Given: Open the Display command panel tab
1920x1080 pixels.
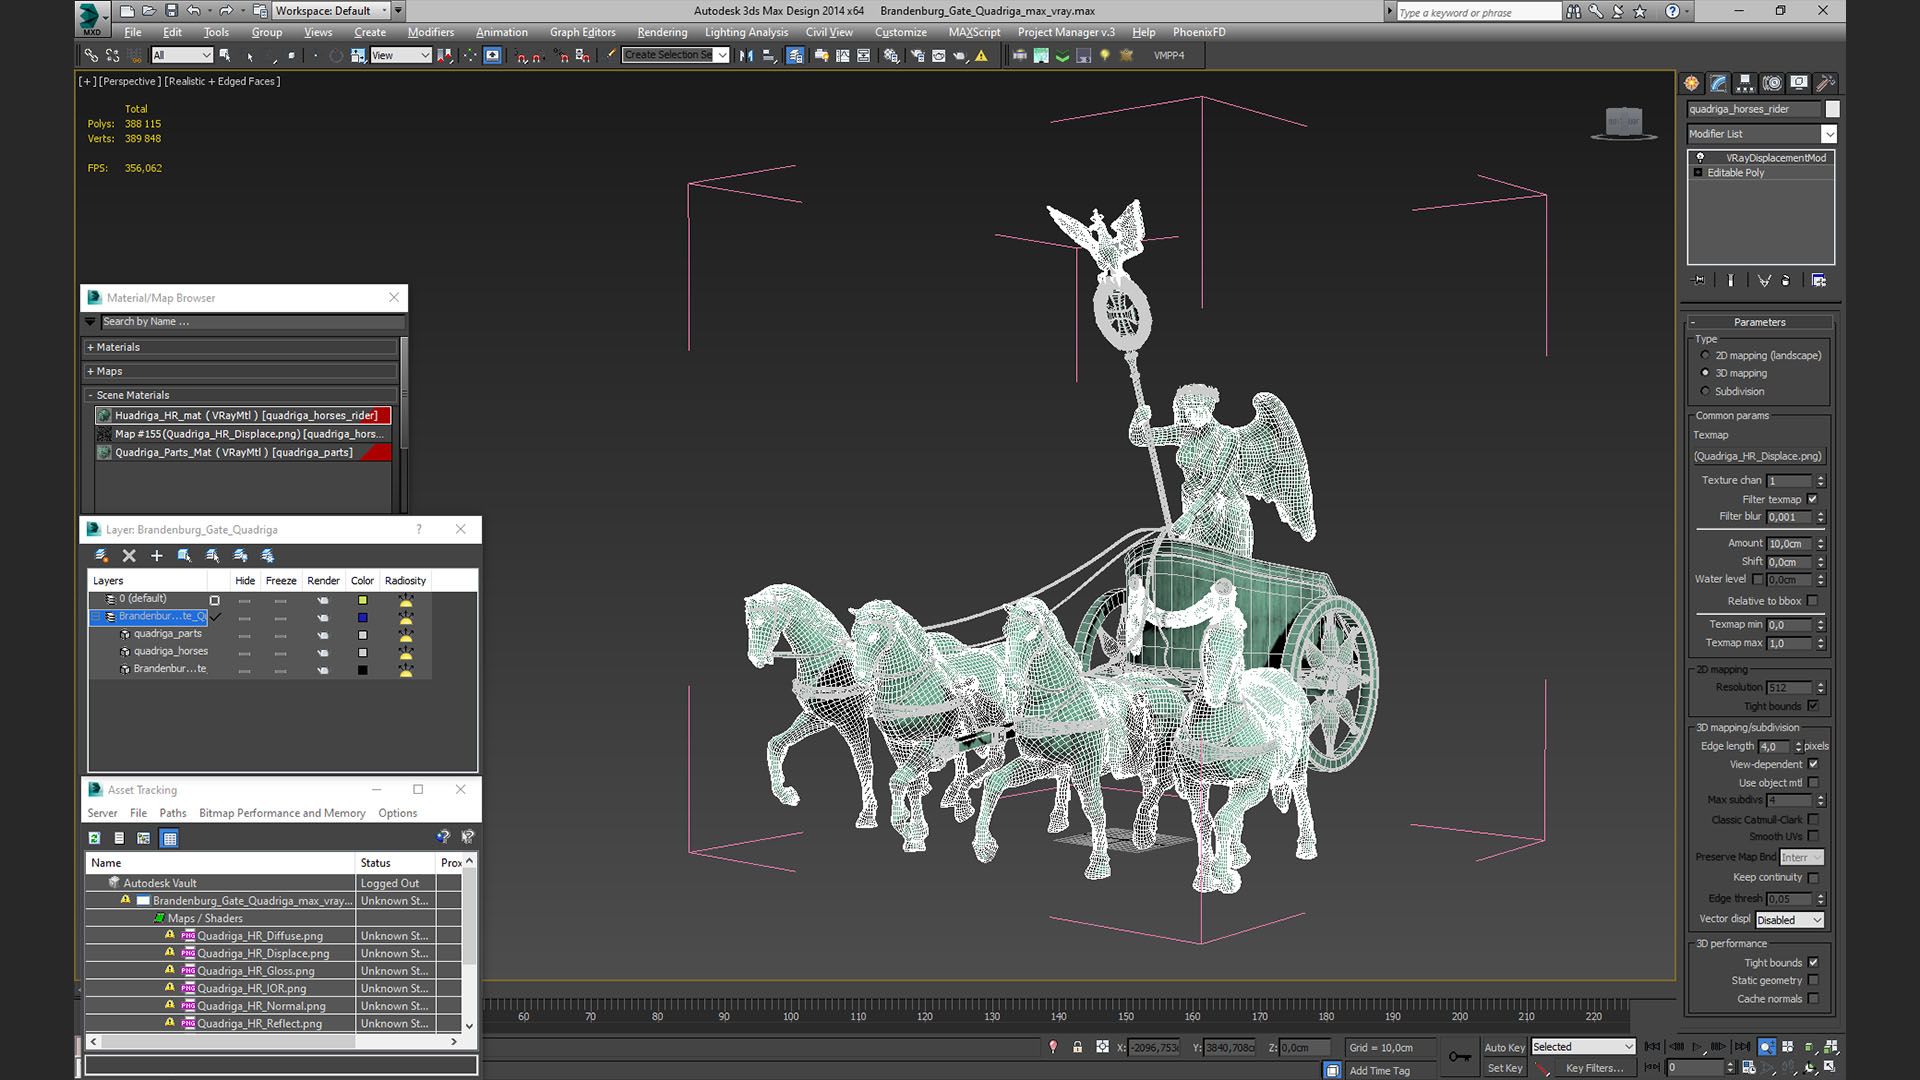Looking at the screenshot, I should pyautogui.click(x=1799, y=83).
